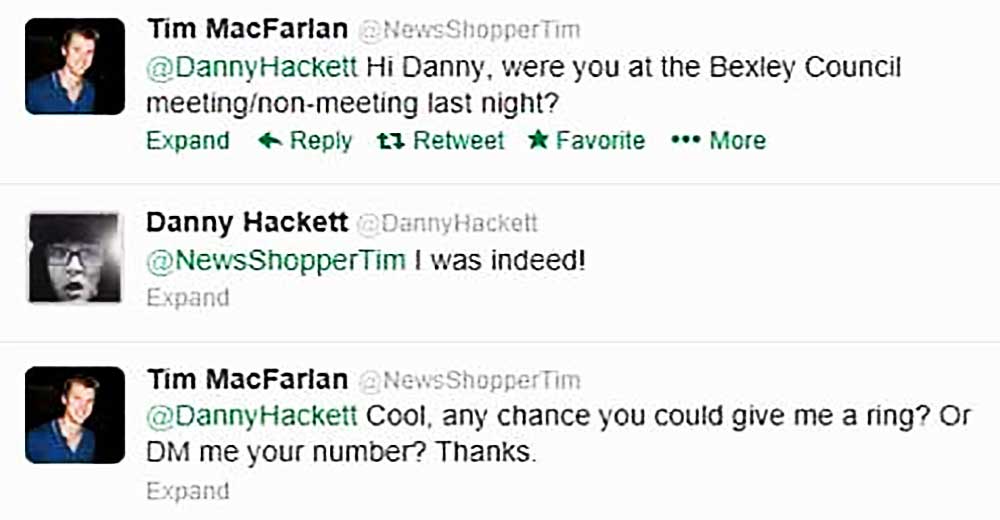Image resolution: width=1000 pixels, height=520 pixels.
Task: Click the More ellipsis icon
Action: [x=684, y=141]
